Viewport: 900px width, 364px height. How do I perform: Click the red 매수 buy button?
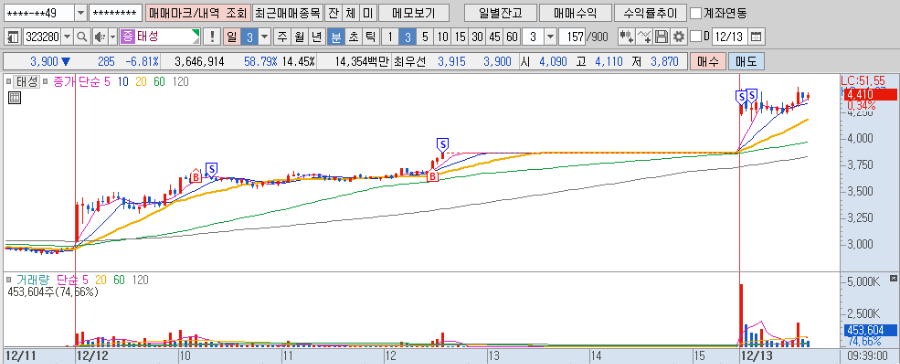708,61
